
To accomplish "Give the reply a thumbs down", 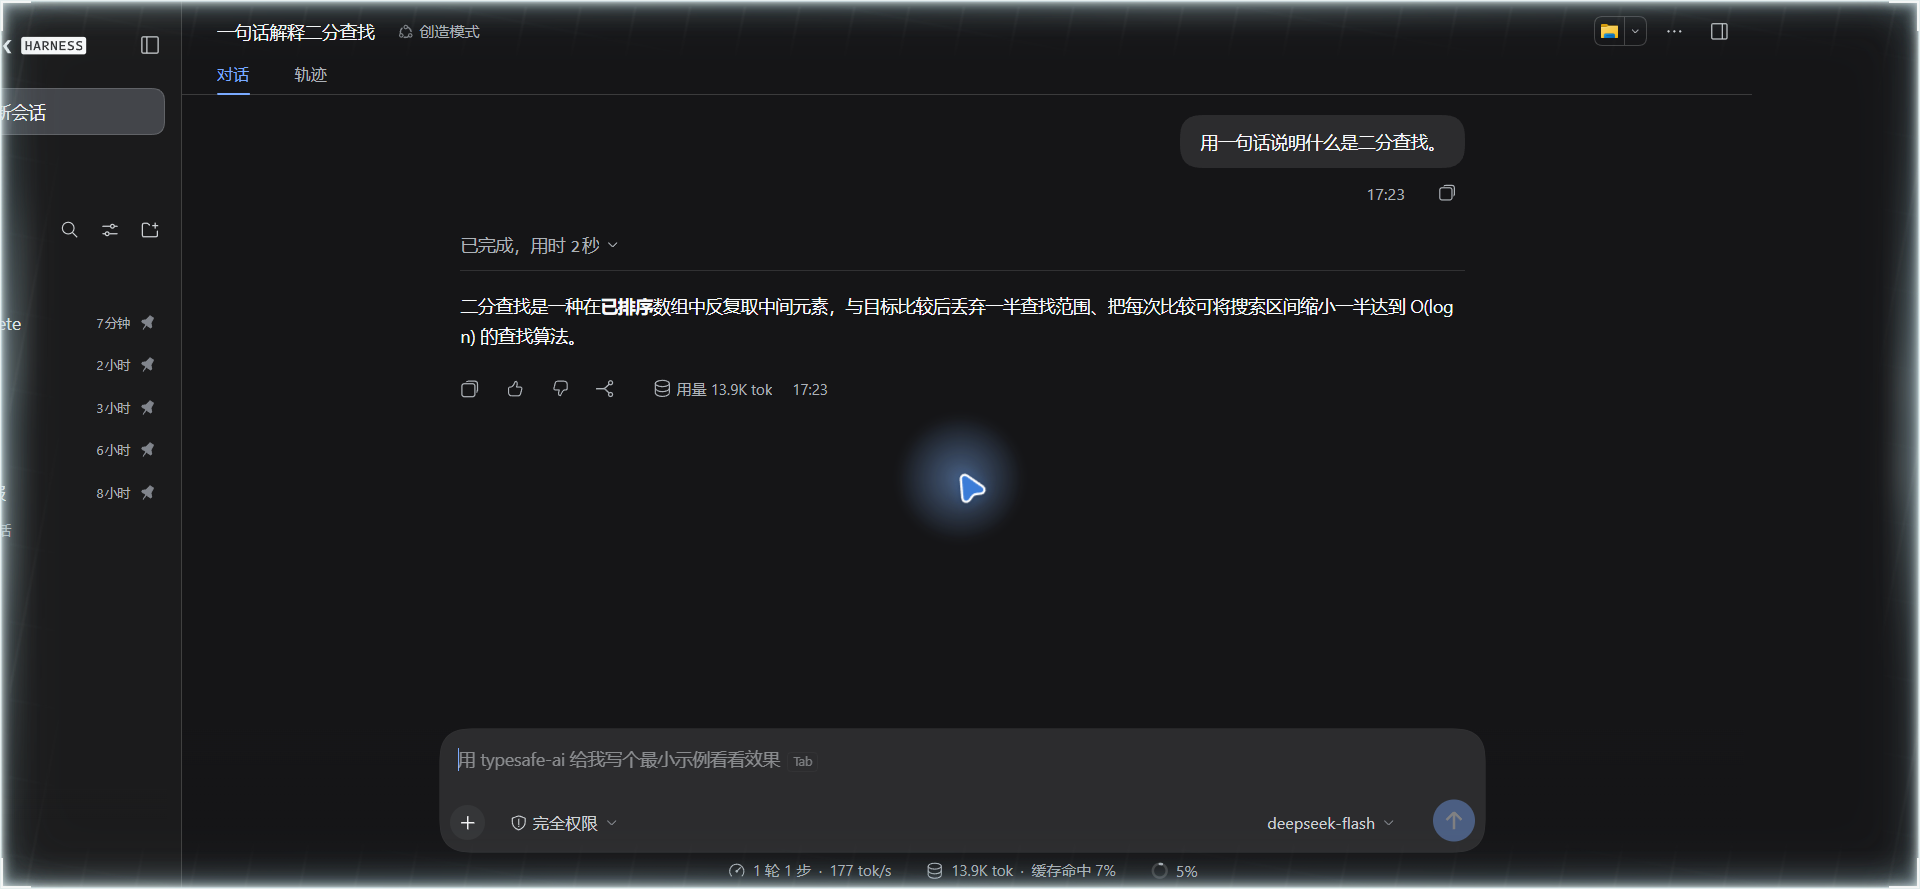I will [x=560, y=389].
